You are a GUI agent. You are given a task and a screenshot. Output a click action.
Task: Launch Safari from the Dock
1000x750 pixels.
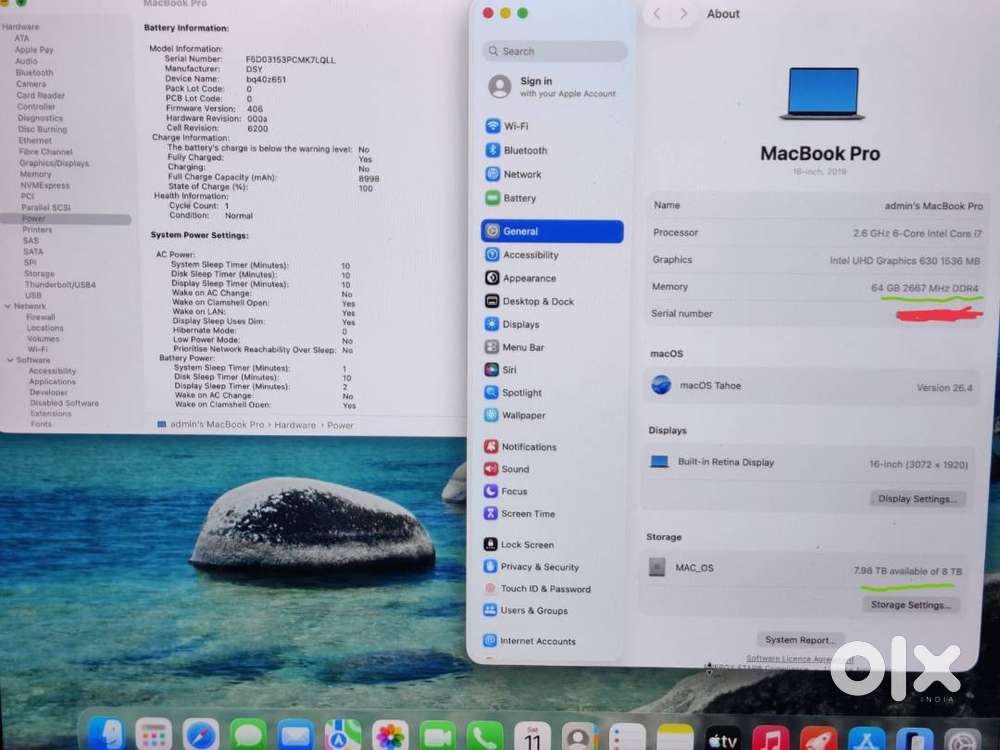tap(201, 735)
